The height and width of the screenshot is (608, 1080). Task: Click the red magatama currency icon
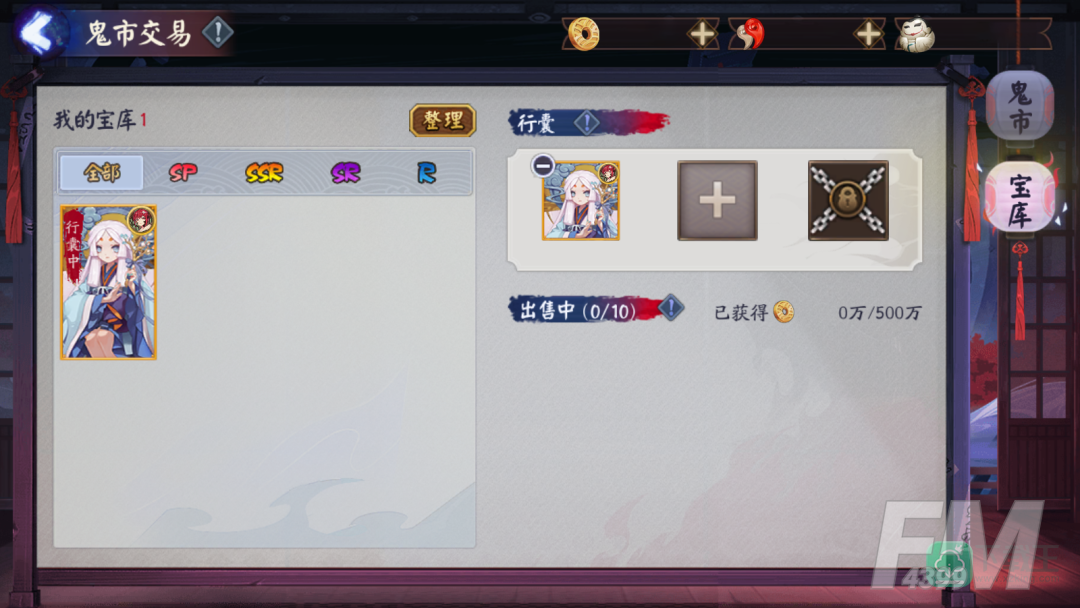click(x=749, y=34)
